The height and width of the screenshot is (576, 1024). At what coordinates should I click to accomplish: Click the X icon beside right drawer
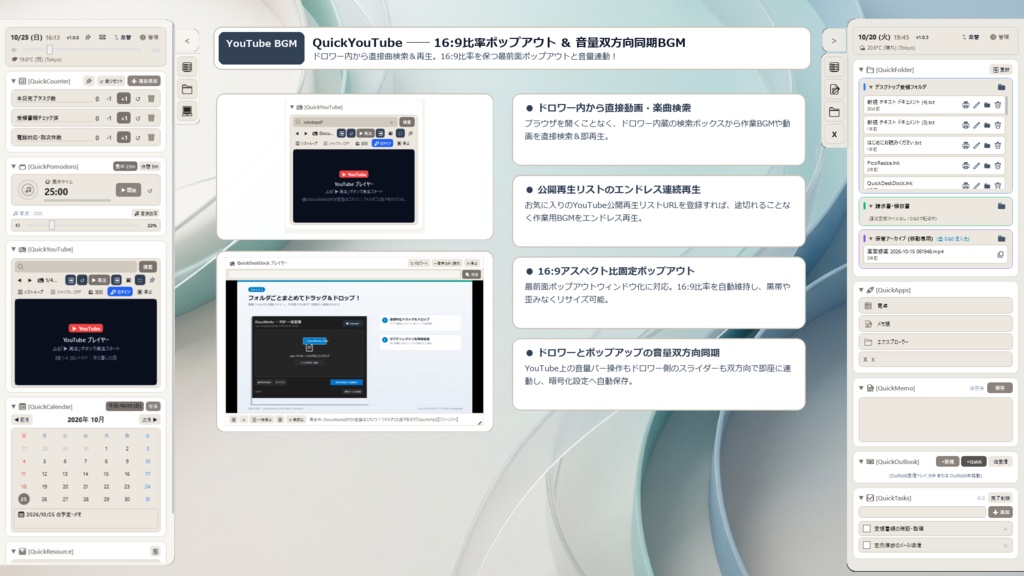834,135
